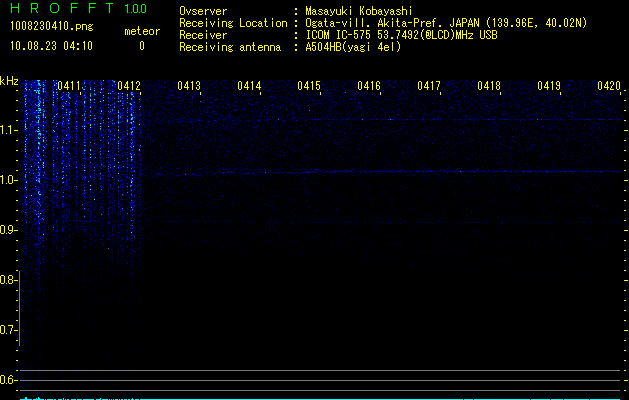Click receiver value ICOM IC-575 53.7492 MHz USB

coord(401,35)
